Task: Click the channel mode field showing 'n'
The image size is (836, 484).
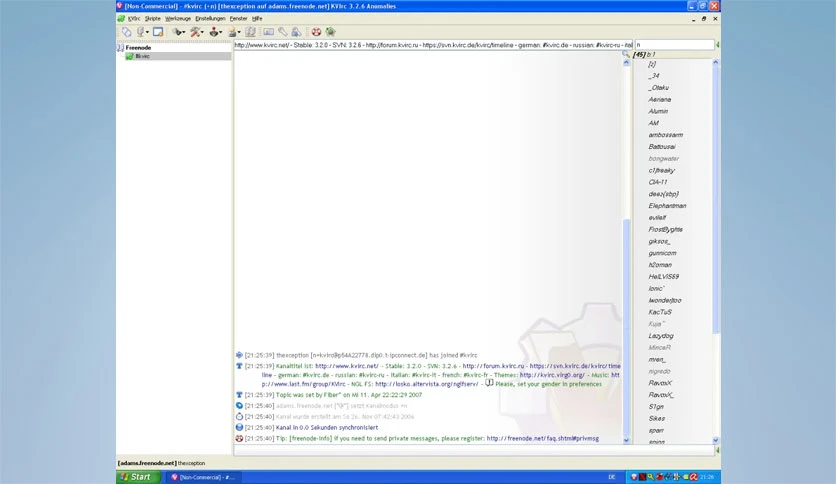Action: point(674,45)
